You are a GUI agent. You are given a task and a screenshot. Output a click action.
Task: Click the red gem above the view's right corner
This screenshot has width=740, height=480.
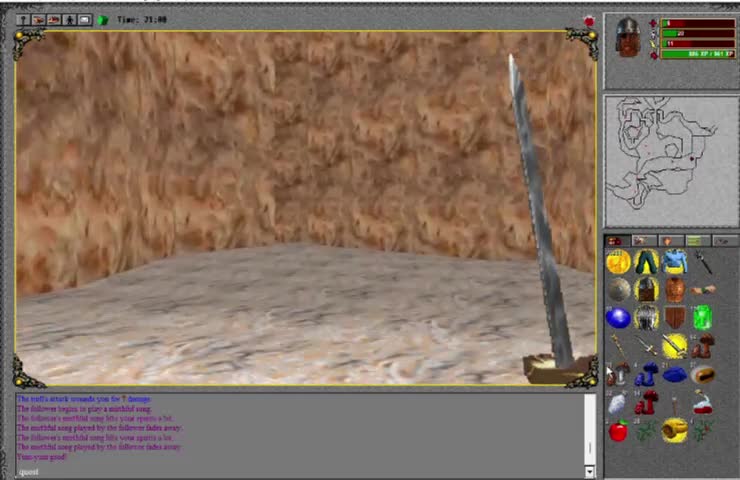pos(589,21)
